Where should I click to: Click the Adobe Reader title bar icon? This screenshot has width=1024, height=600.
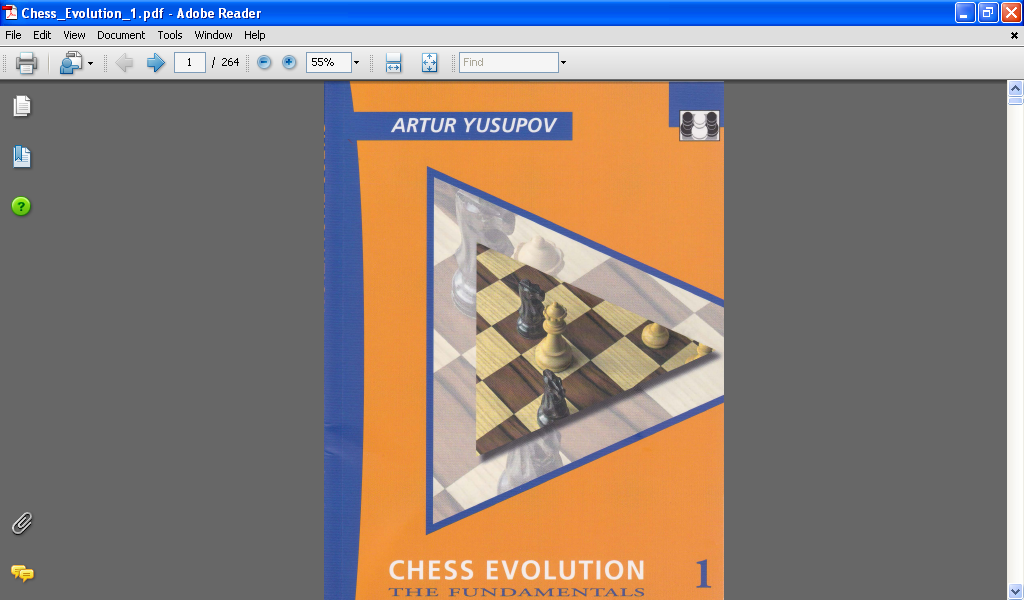10,12
